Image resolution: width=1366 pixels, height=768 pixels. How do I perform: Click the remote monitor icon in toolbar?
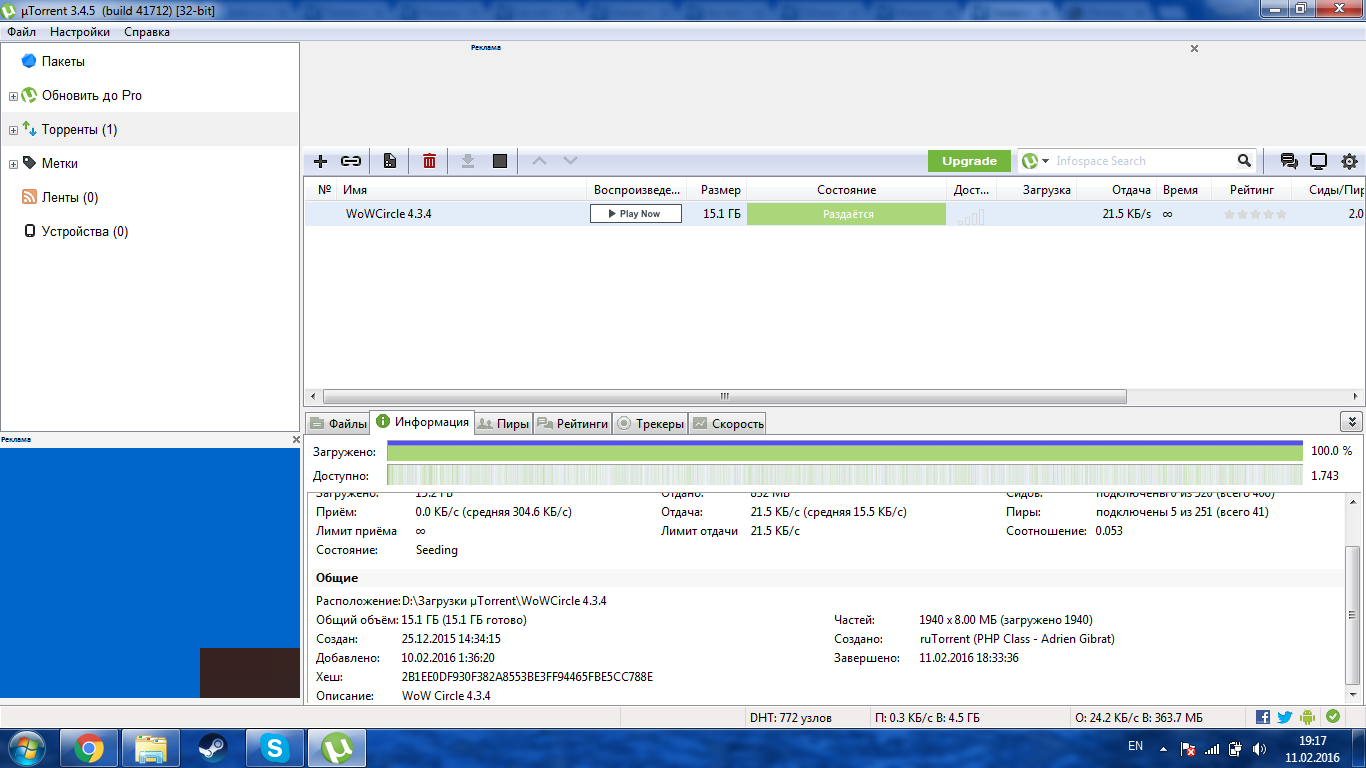coord(1319,161)
